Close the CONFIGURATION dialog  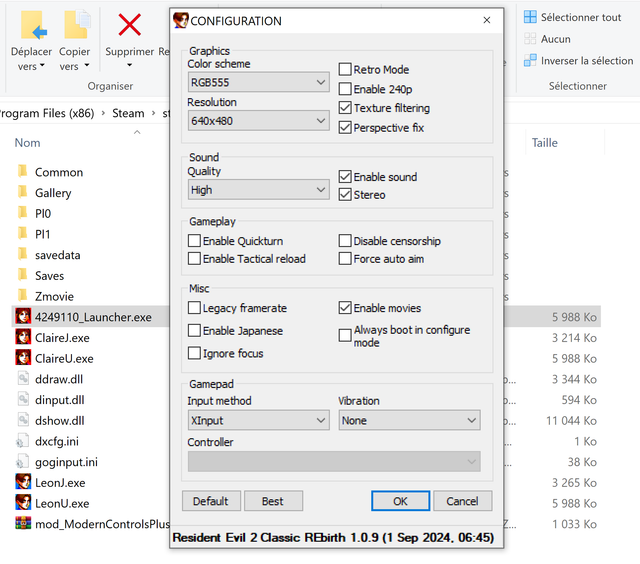pyautogui.click(x=487, y=20)
